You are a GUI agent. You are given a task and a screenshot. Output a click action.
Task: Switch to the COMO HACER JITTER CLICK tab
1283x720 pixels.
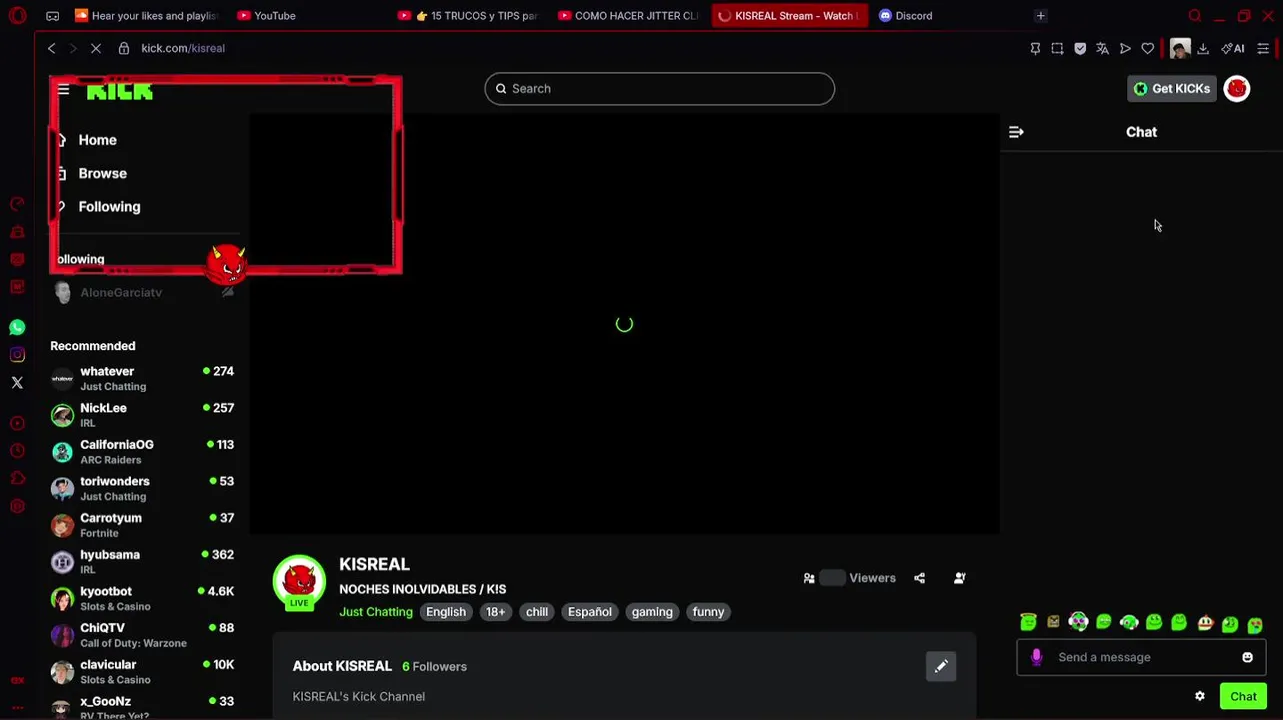(x=630, y=16)
